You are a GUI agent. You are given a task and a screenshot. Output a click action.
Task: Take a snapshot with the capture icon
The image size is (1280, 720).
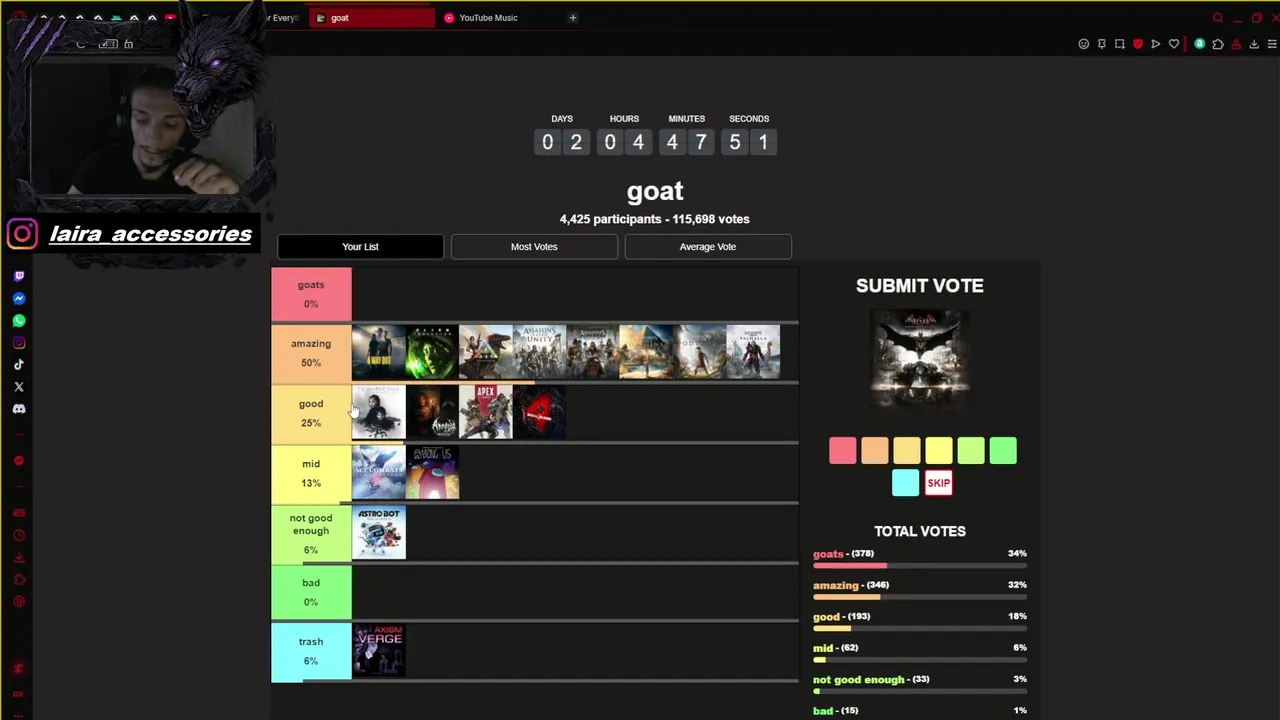[1119, 44]
